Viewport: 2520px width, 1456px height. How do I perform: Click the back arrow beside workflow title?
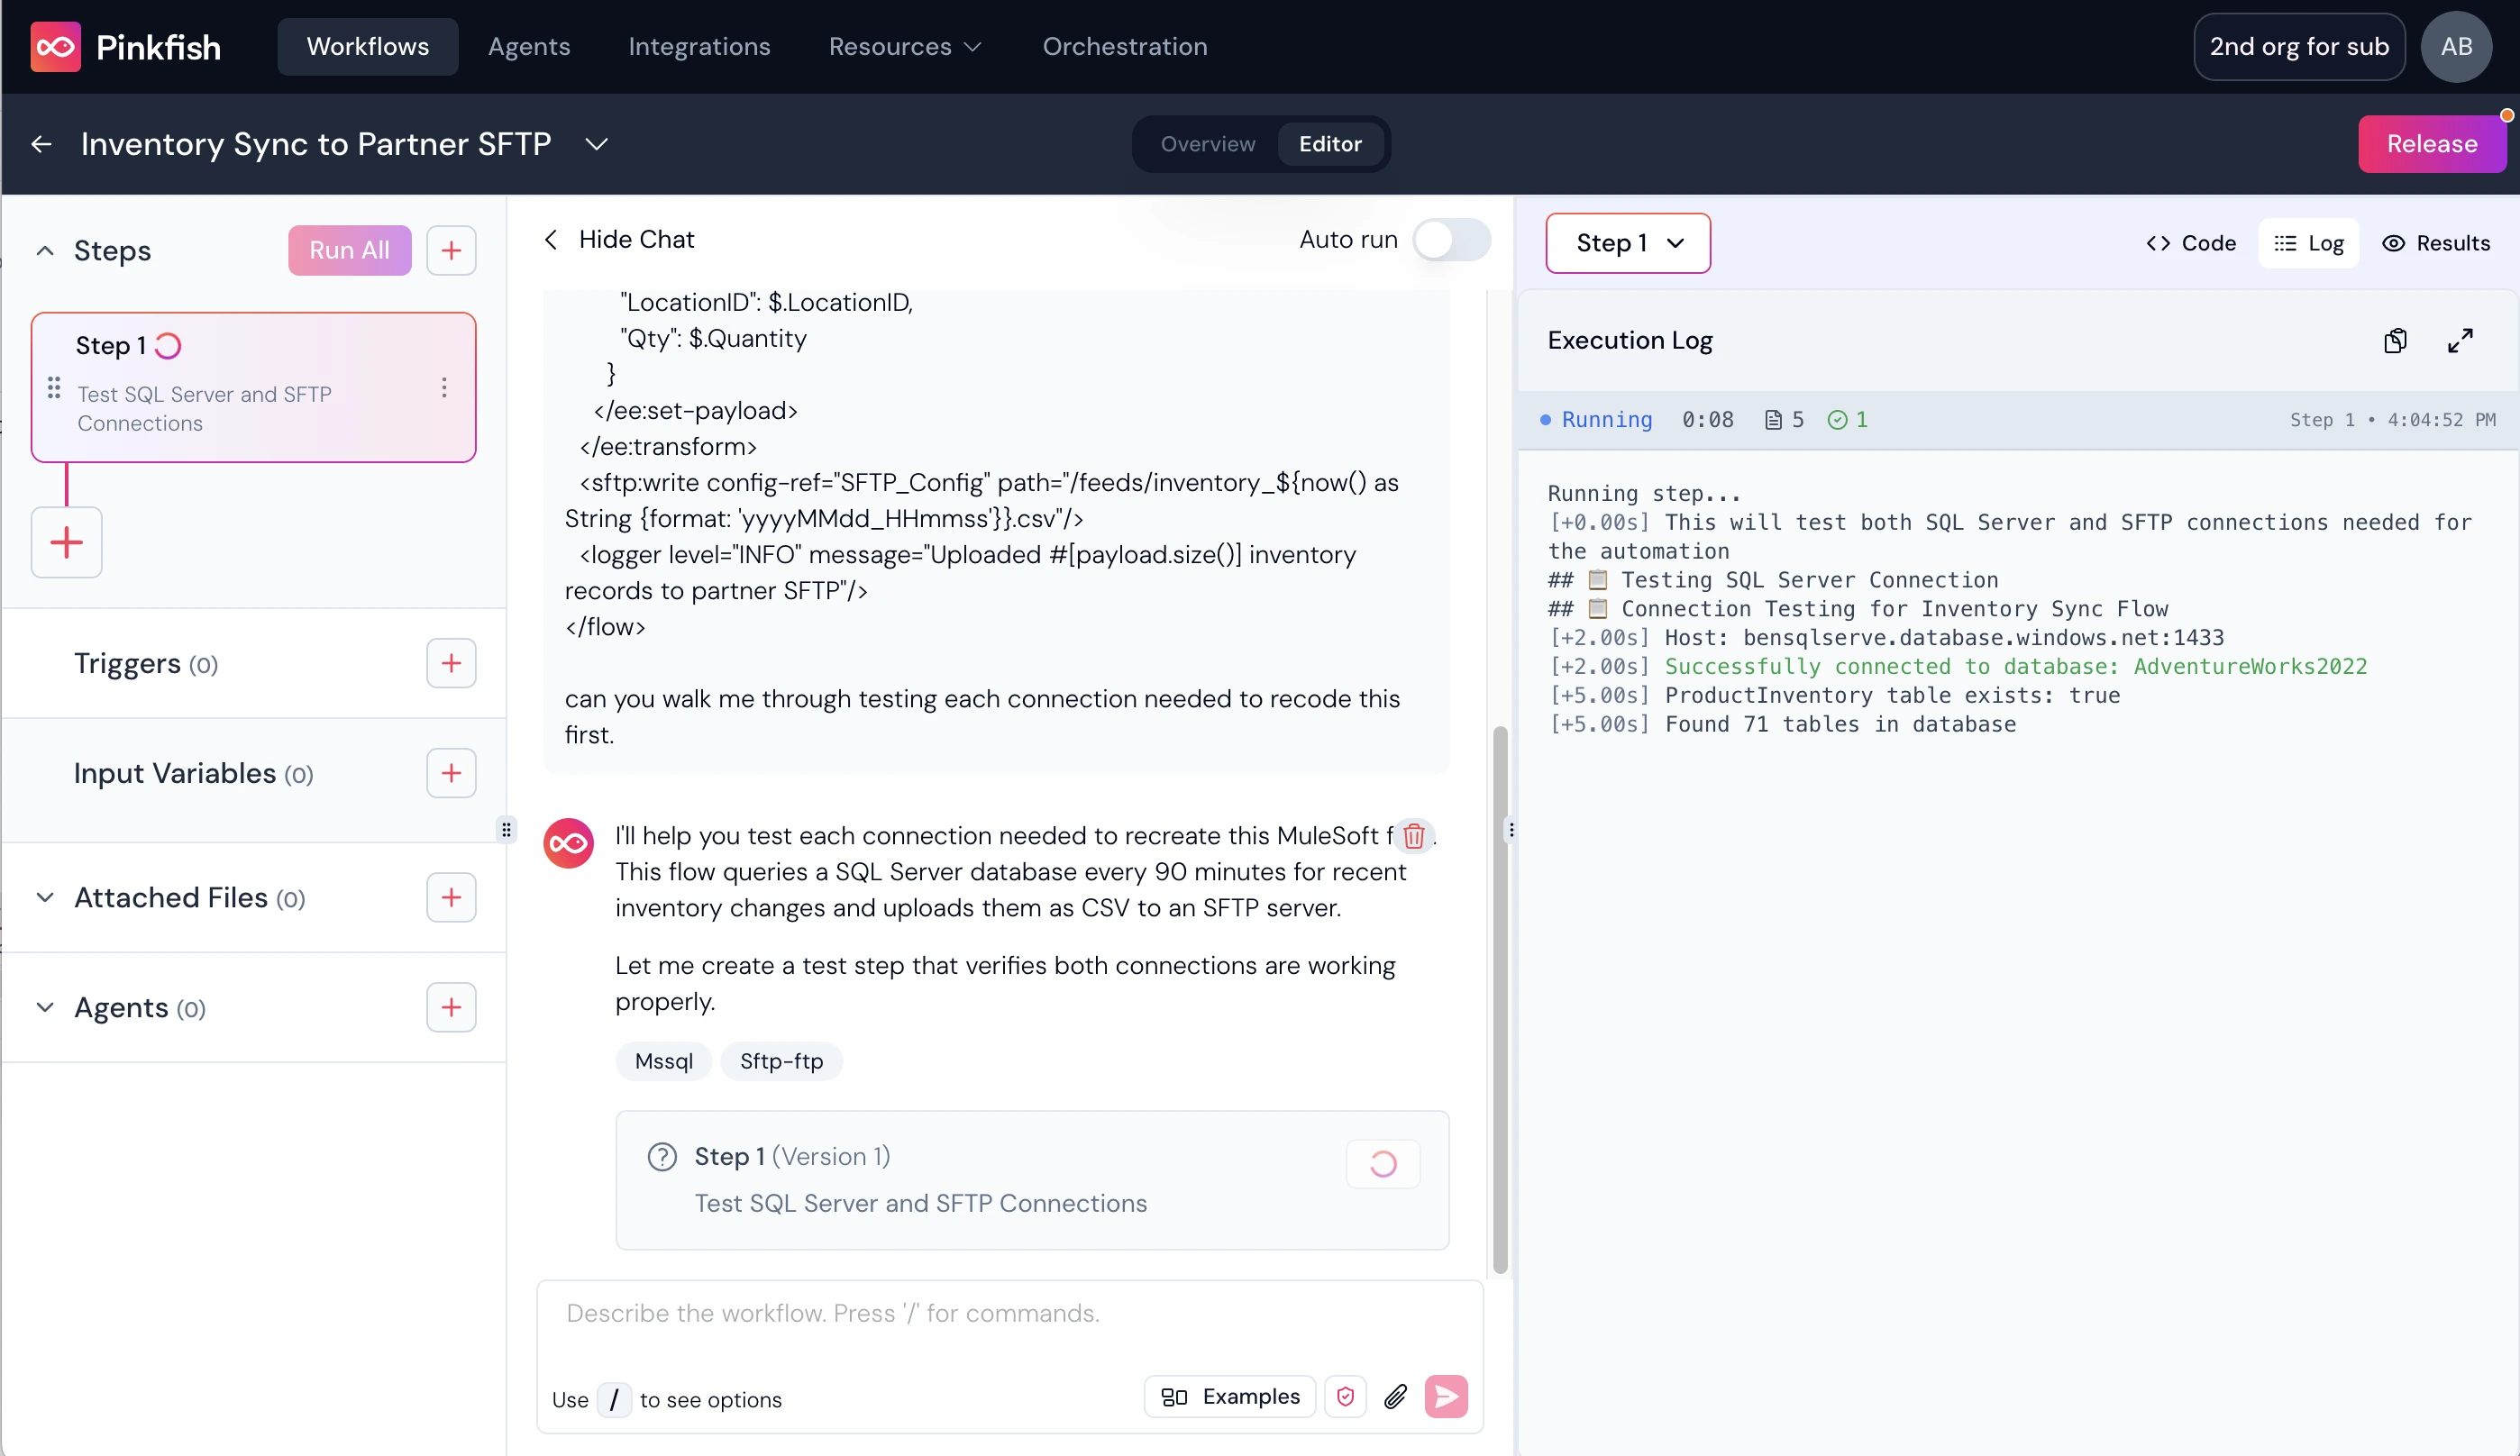click(41, 144)
